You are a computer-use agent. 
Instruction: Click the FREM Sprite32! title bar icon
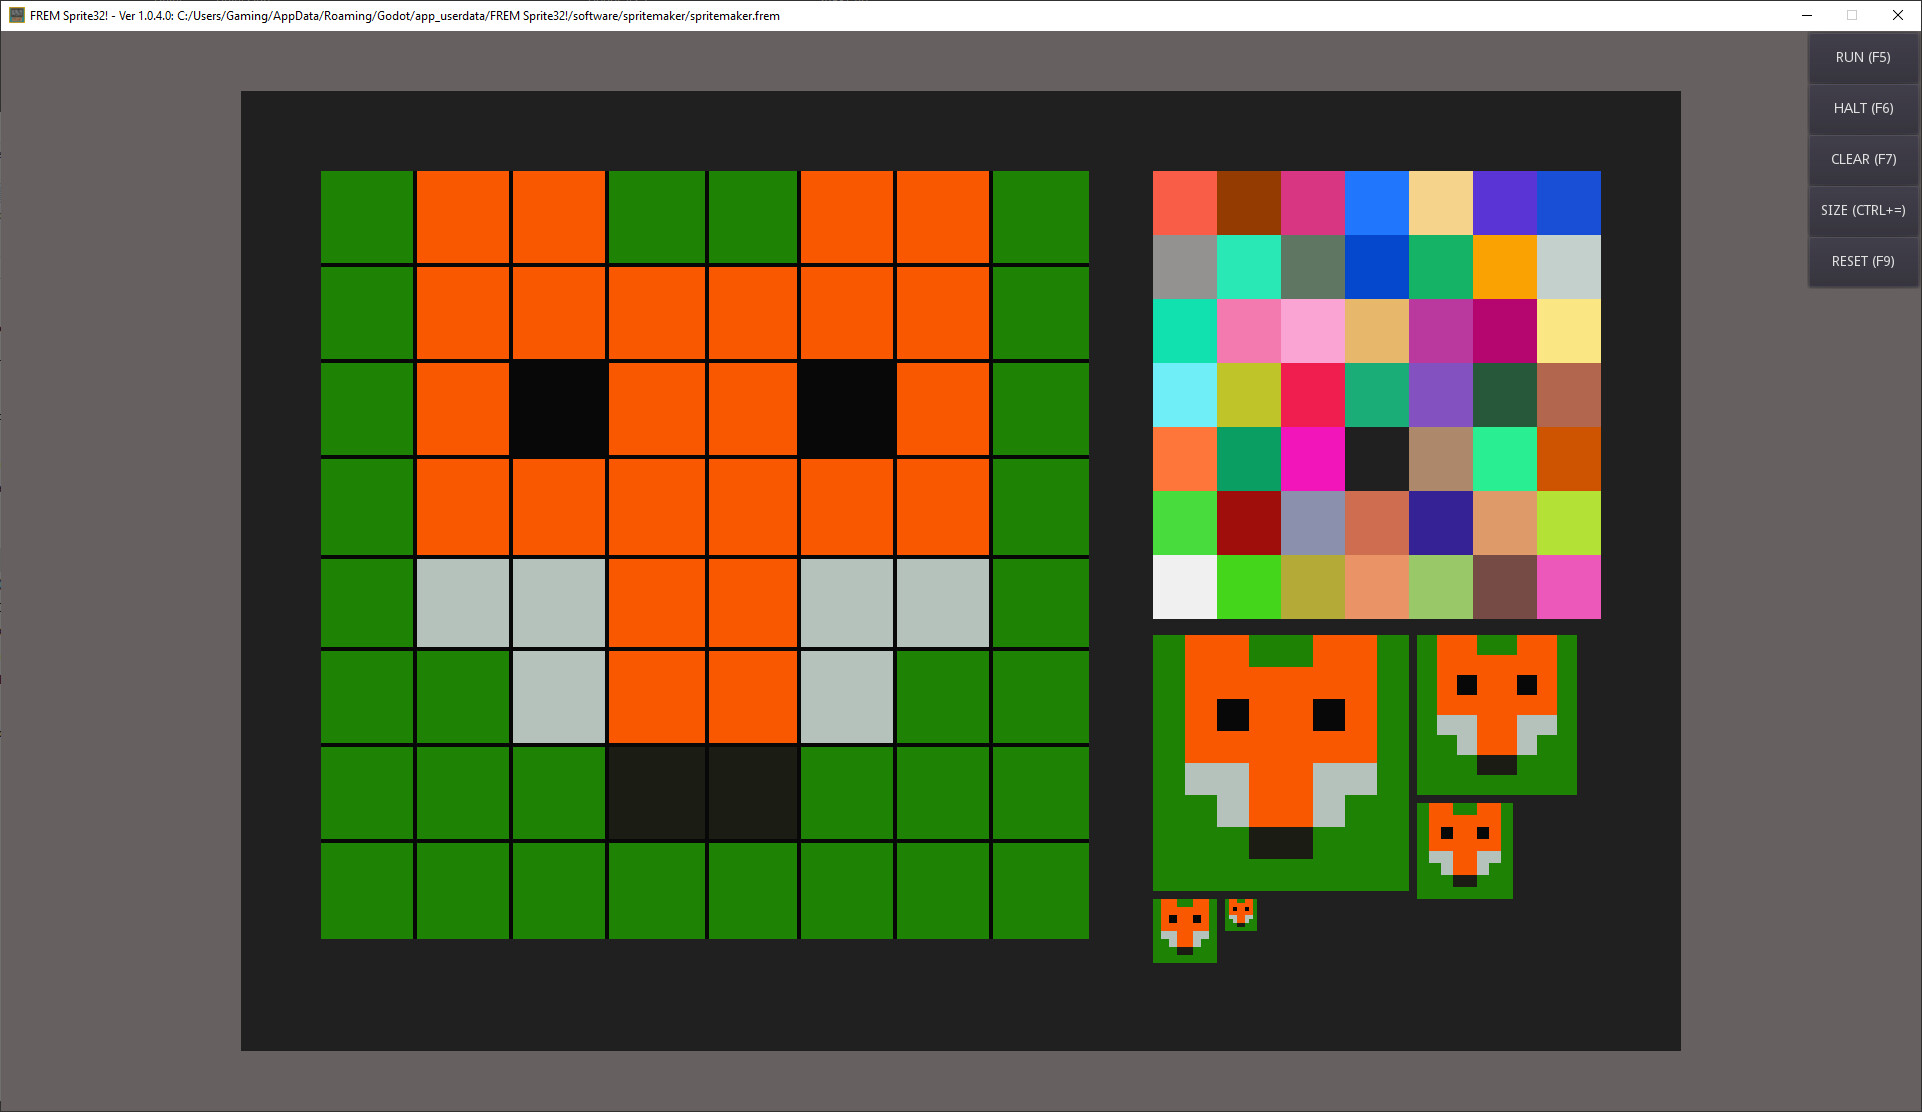(16, 15)
